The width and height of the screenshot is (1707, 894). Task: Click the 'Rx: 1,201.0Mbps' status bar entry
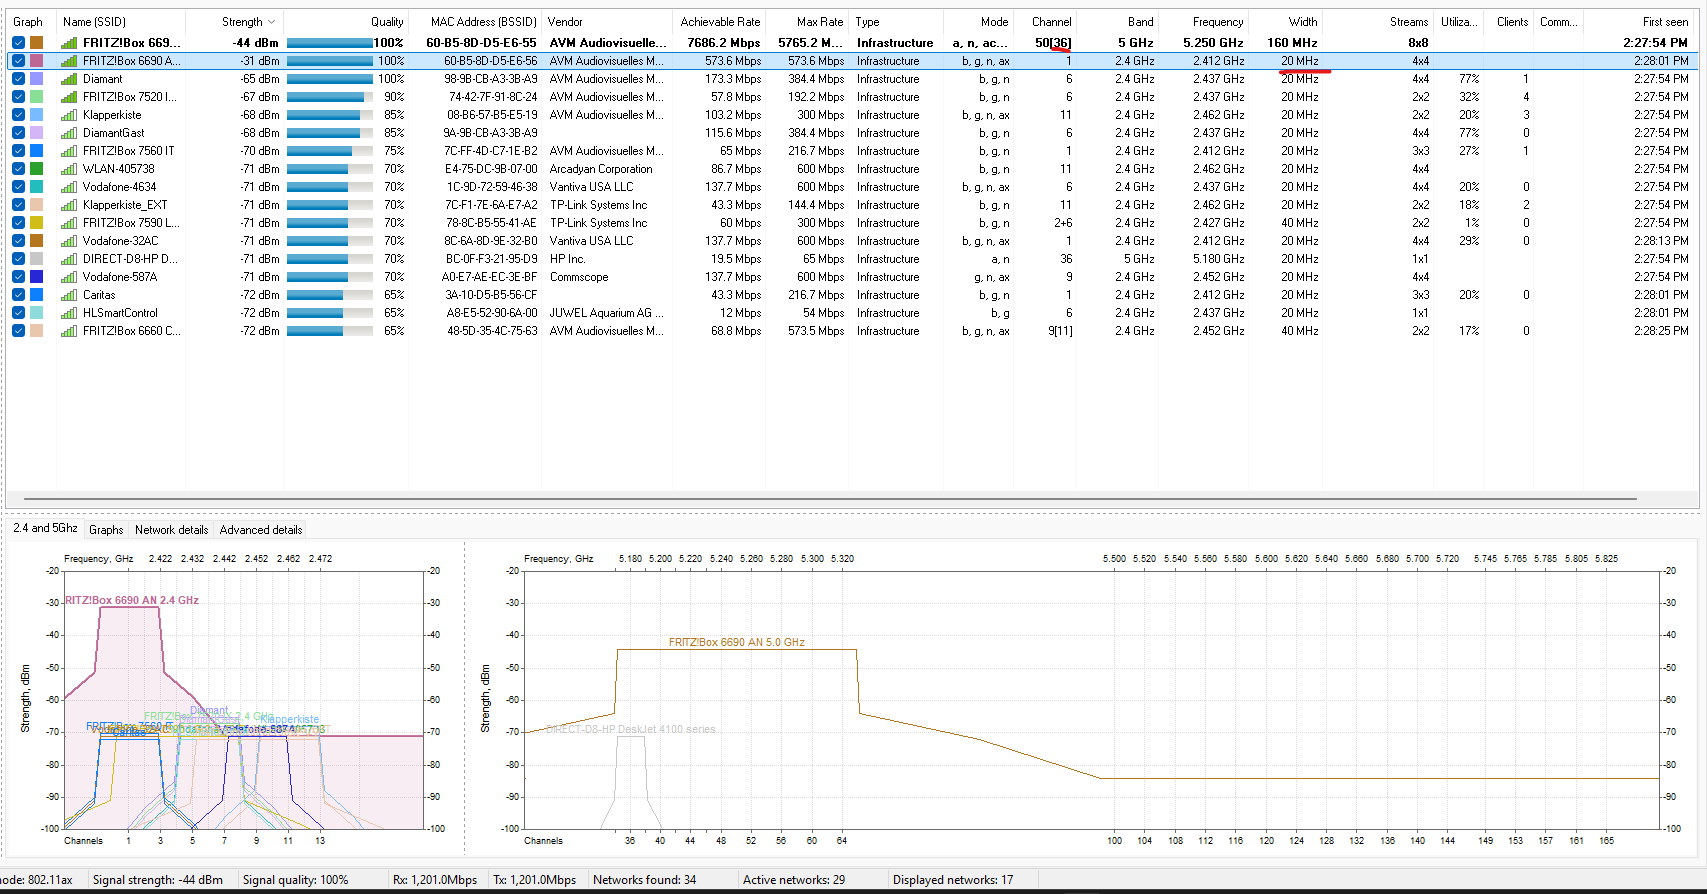pos(435,880)
